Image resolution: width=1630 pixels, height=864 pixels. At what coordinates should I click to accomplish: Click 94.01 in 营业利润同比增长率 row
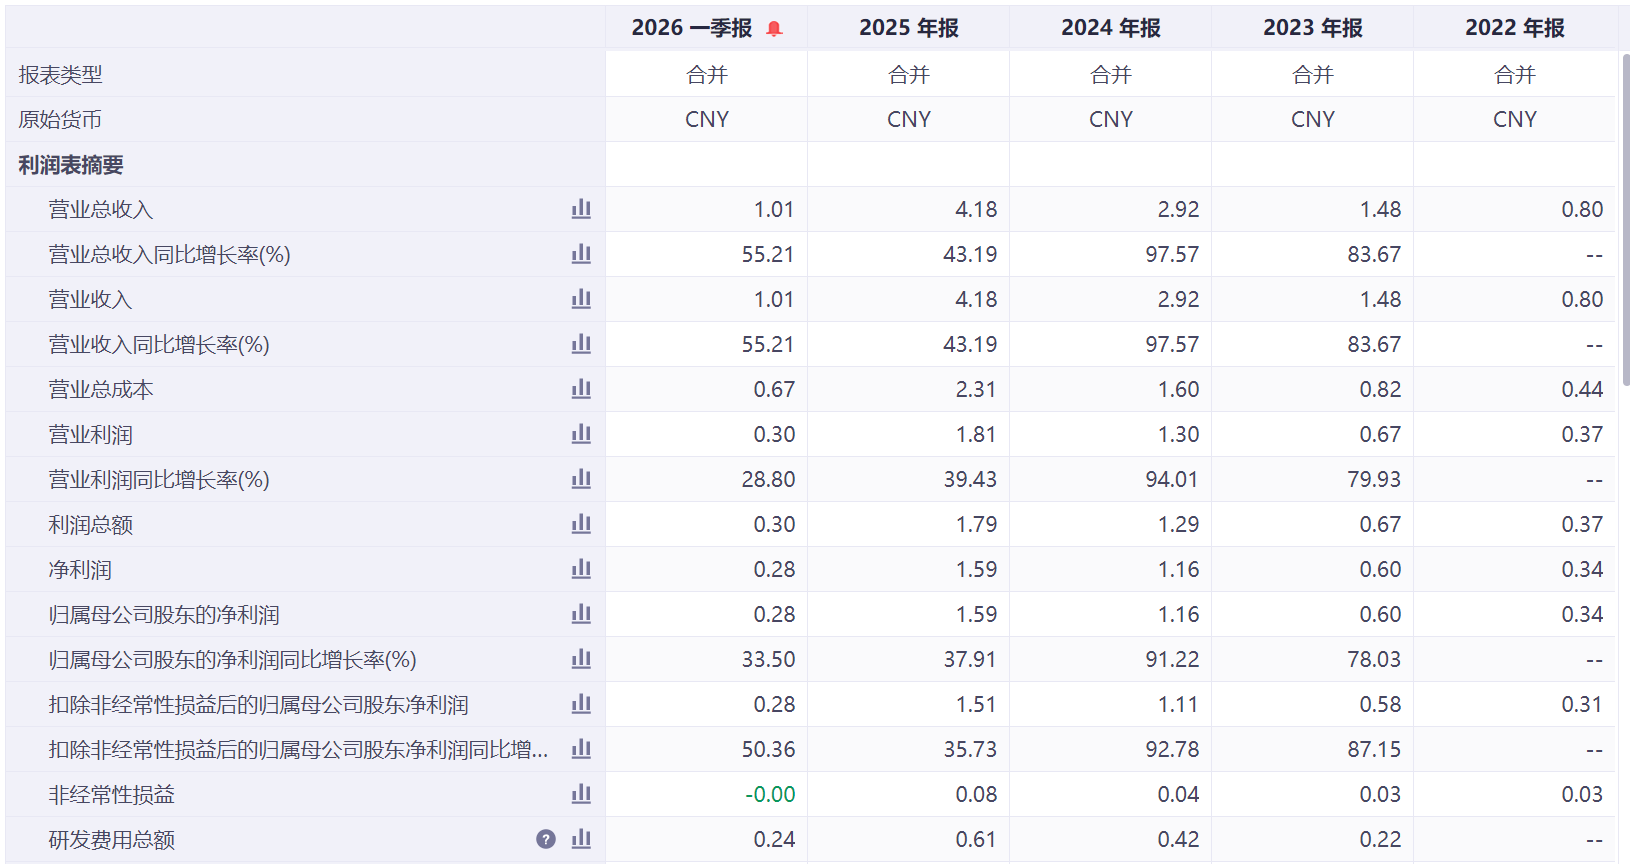(x=1172, y=480)
